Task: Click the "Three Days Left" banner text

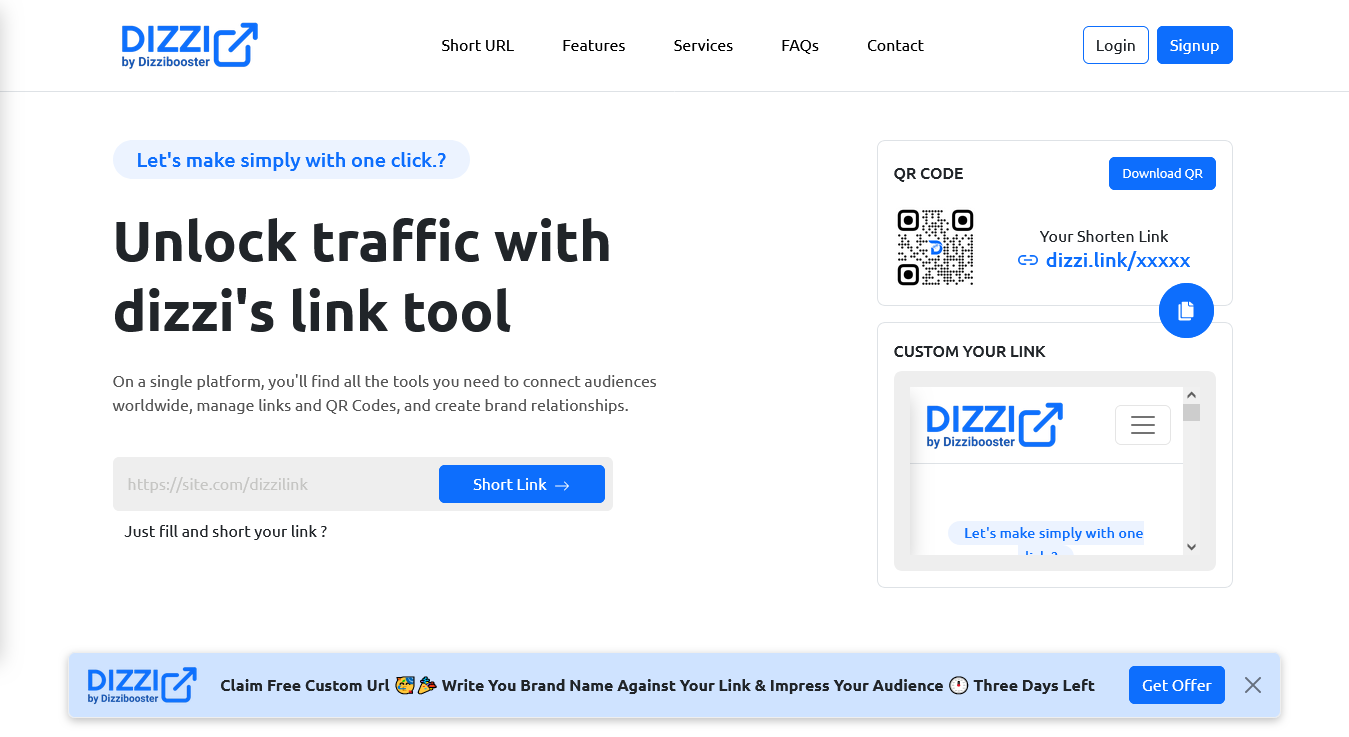Action: pyautogui.click(x=1034, y=685)
